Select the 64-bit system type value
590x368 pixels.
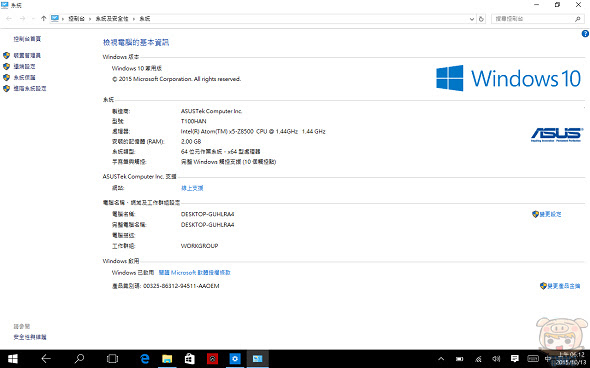point(220,152)
